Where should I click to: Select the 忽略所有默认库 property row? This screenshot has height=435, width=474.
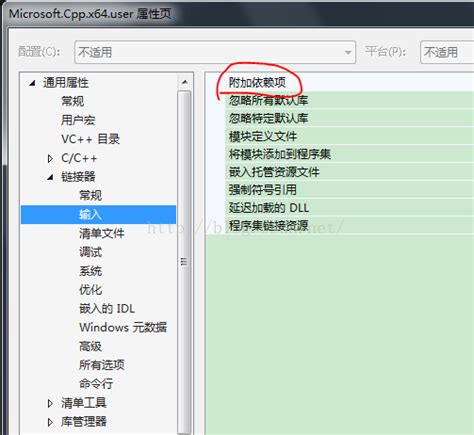[340, 100]
